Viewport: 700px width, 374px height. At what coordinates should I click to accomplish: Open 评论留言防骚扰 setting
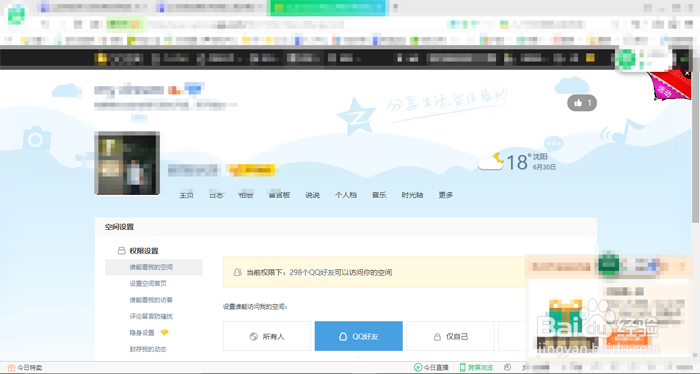pyautogui.click(x=151, y=316)
